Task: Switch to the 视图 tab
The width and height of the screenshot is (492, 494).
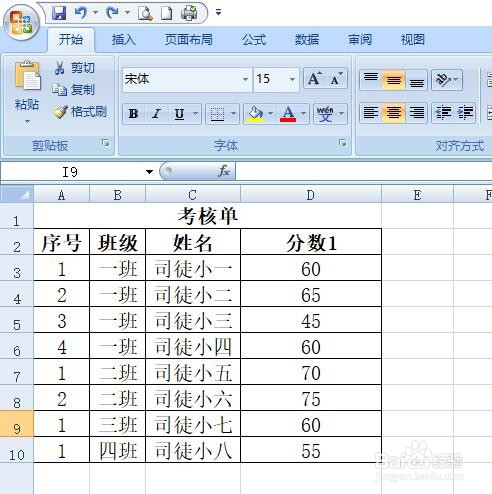Action: [413, 40]
